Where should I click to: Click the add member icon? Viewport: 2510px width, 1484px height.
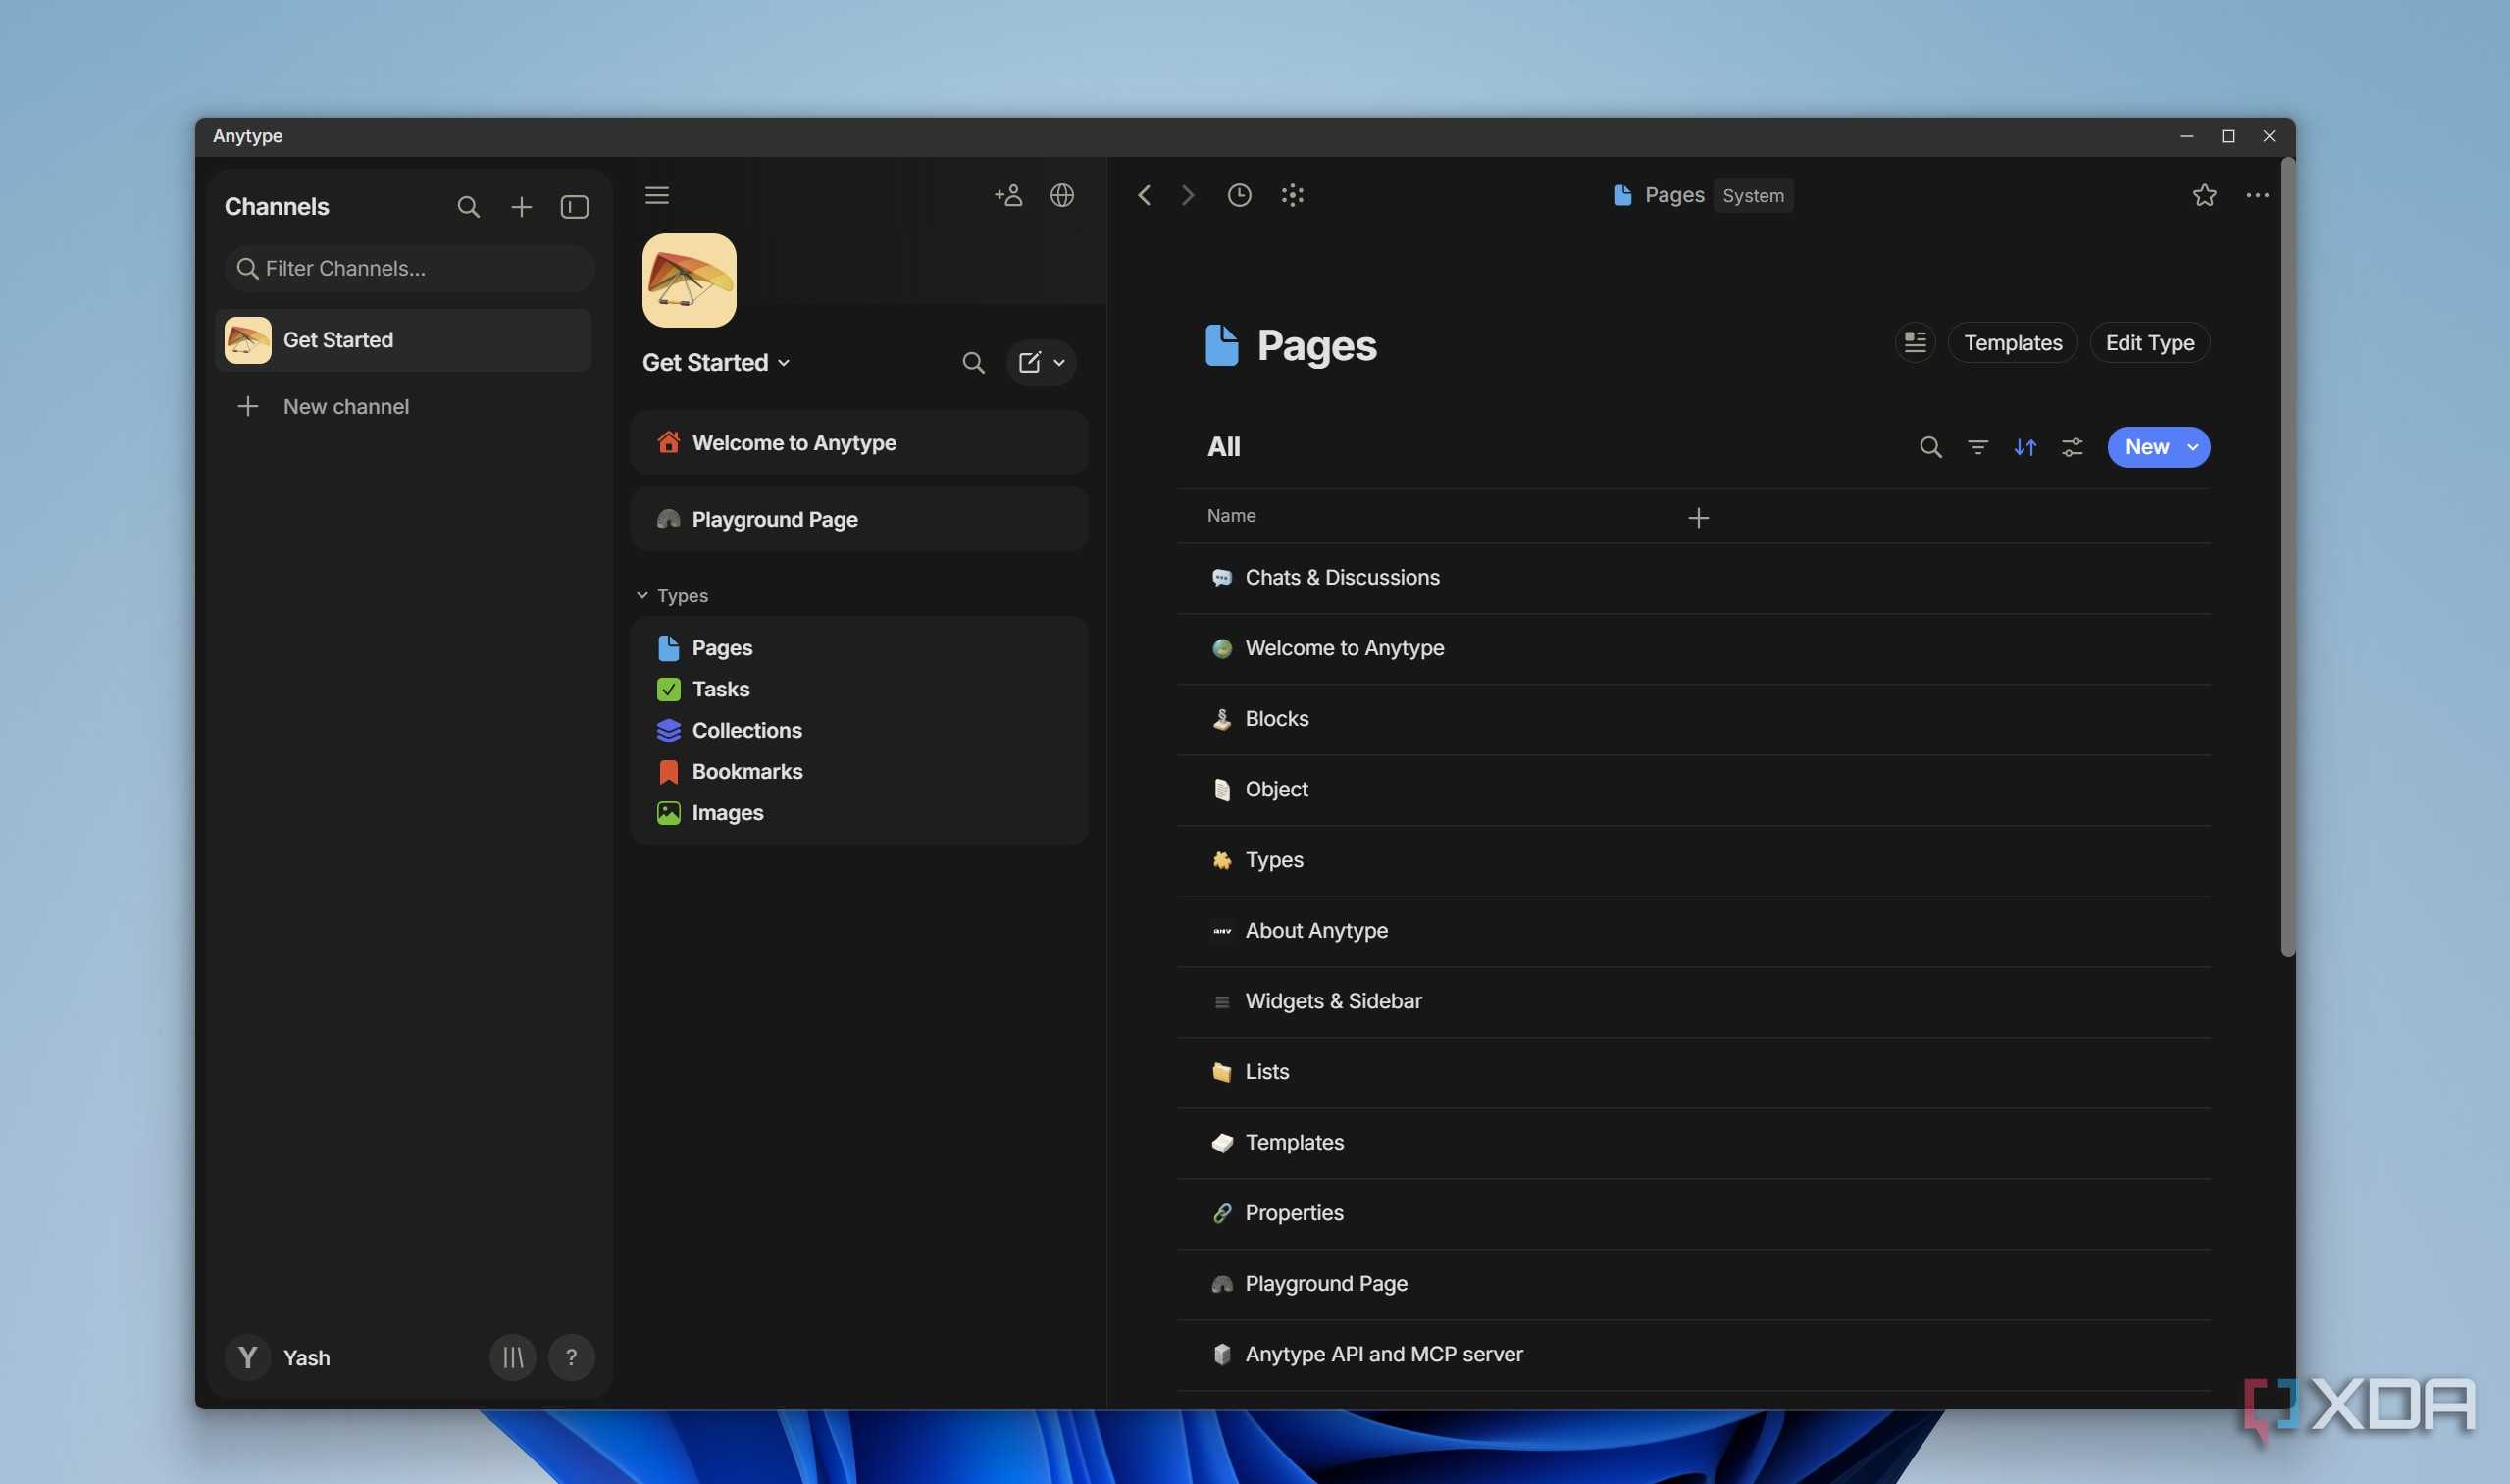(1008, 195)
